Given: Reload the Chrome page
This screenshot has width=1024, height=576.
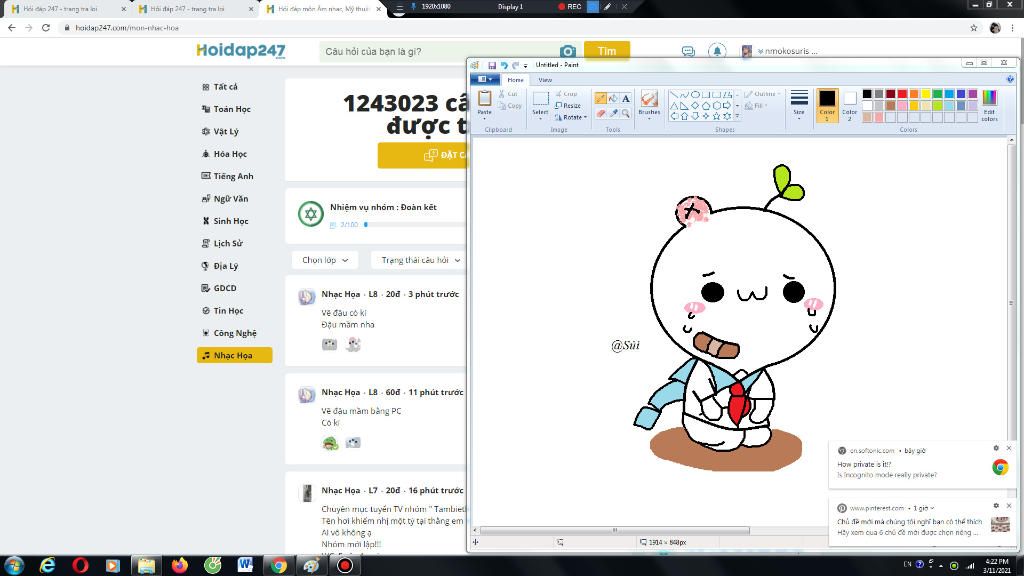Looking at the screenshot, I should coord(46,27).
